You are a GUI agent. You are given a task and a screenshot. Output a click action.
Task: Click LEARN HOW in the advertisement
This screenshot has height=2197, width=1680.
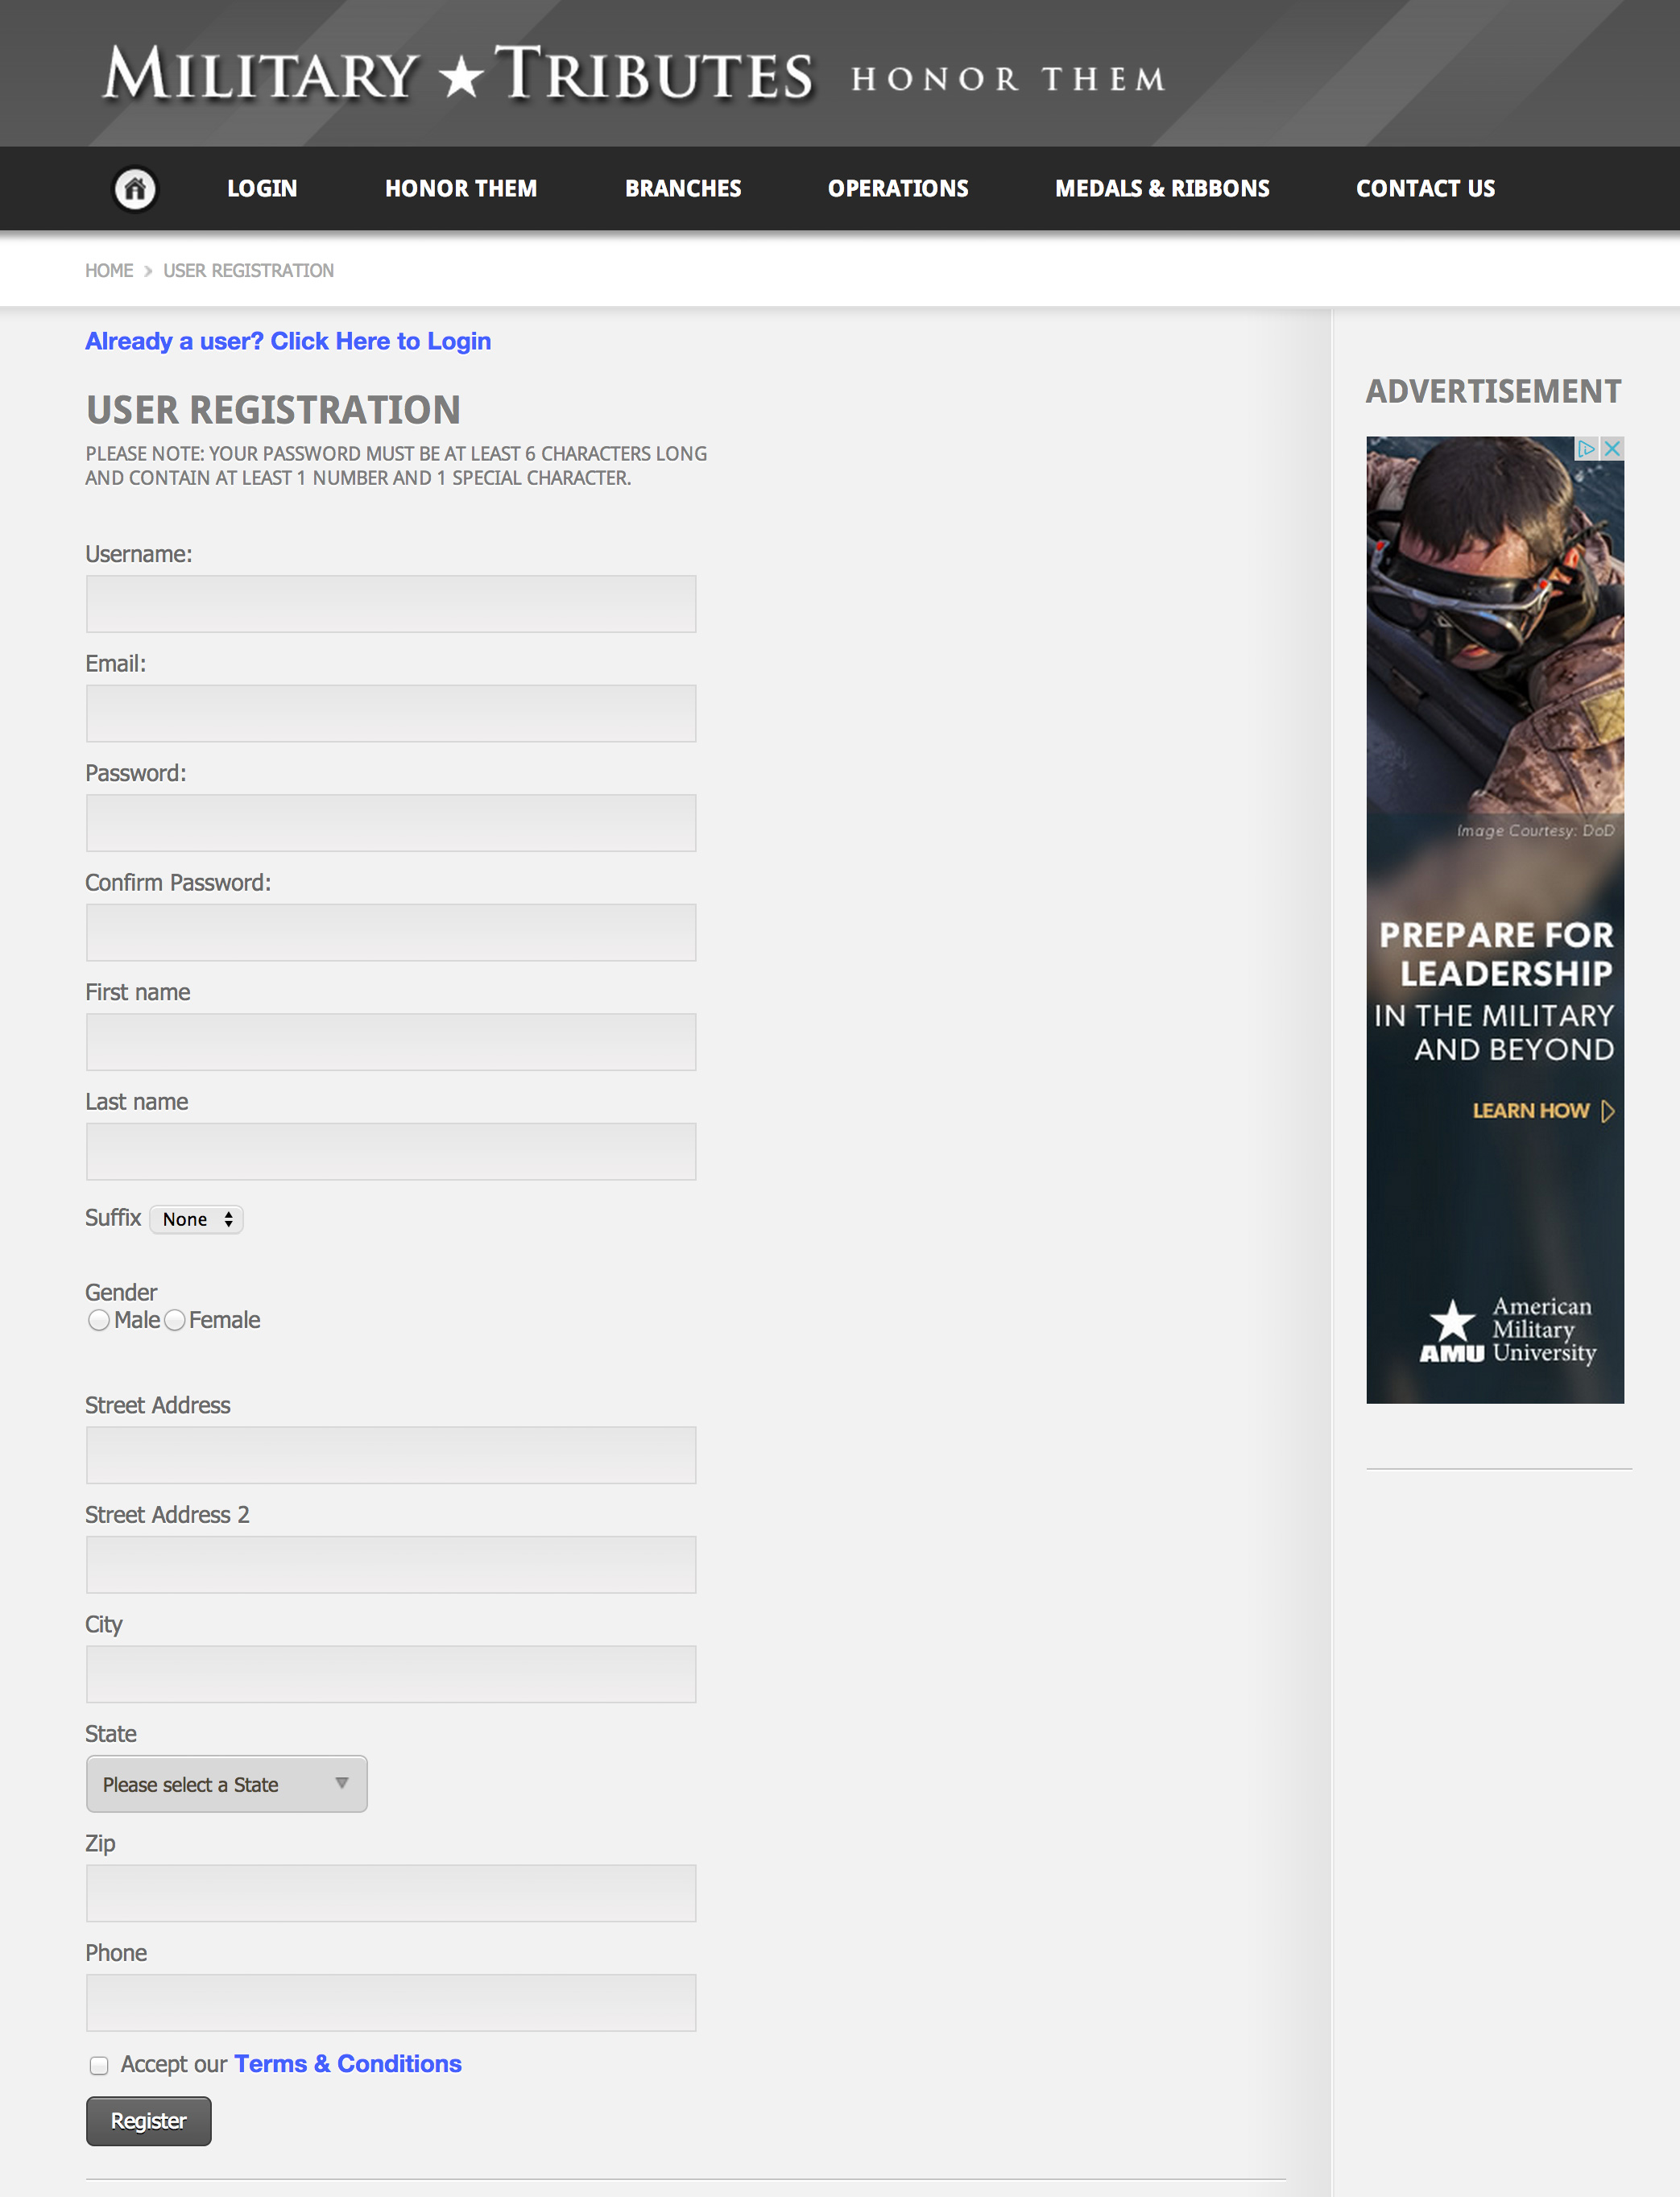coord(1543,1111)
